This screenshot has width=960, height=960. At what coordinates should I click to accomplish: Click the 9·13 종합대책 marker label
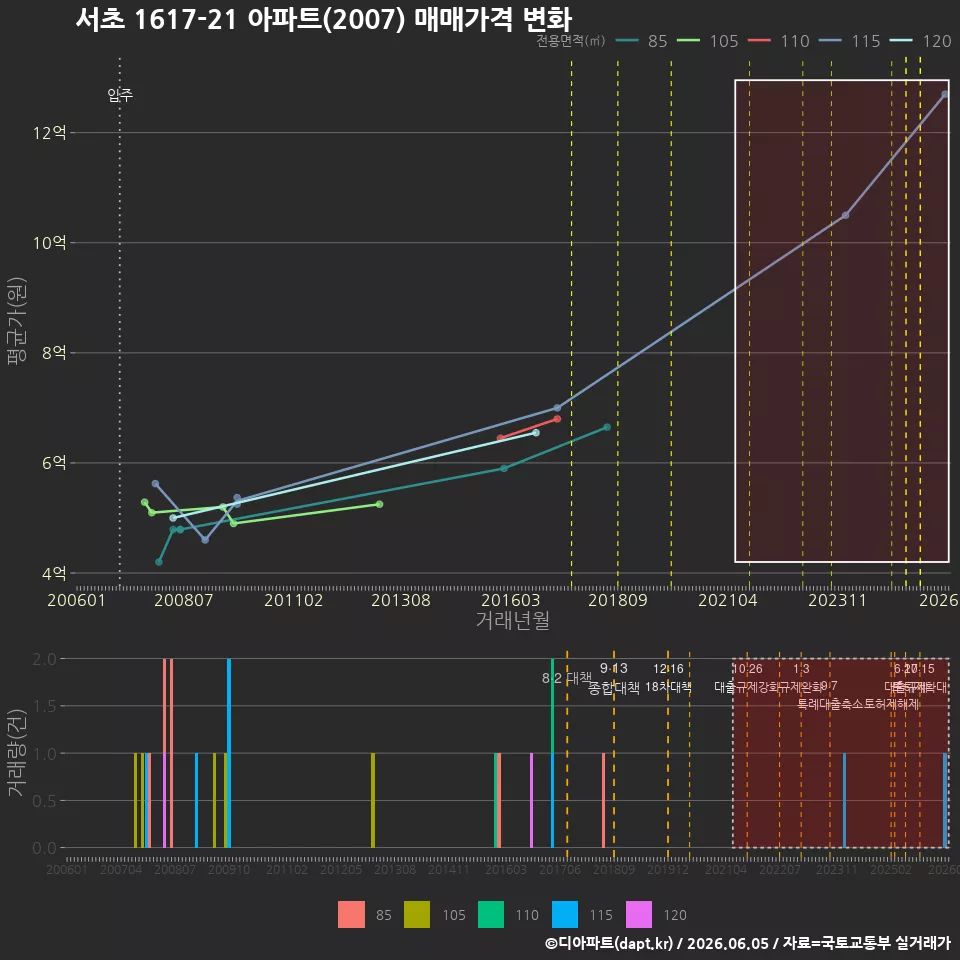(x=613, y=678)
